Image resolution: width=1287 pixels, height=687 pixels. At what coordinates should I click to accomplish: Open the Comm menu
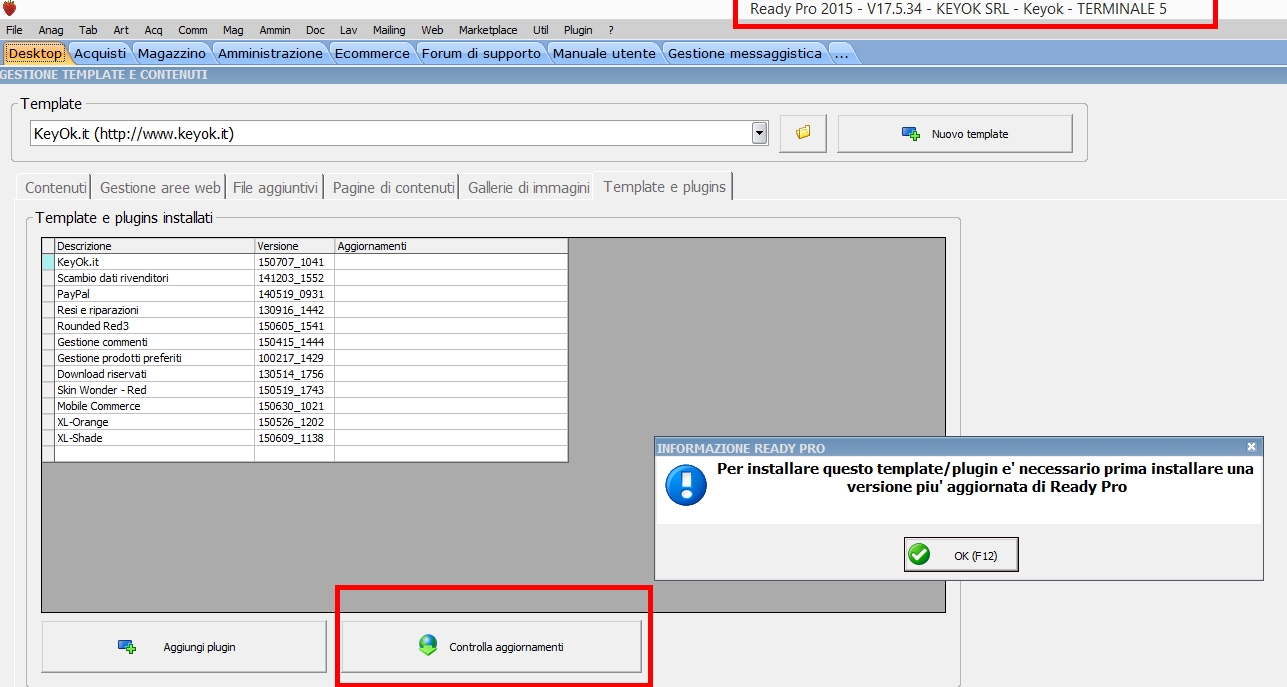193,30
